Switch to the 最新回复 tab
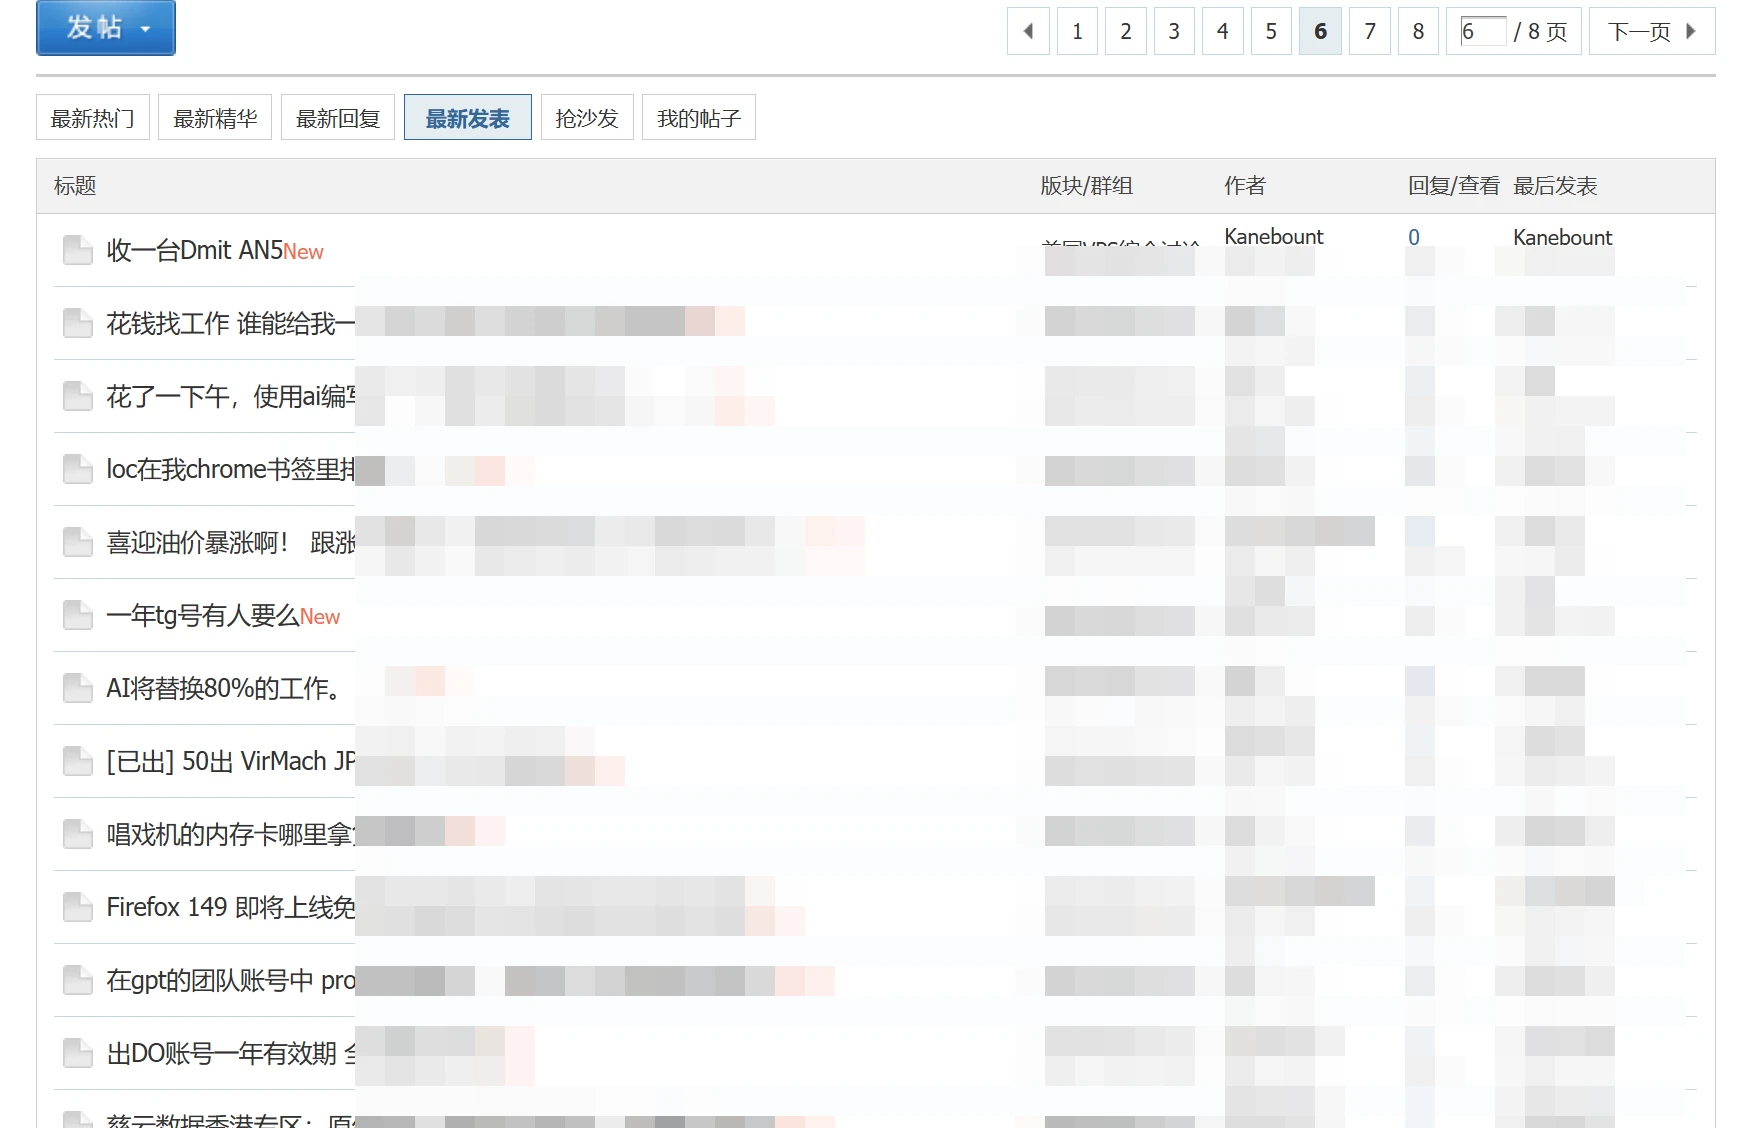The width and height of the screenshot is (1763, 1128). pos(338,117)
